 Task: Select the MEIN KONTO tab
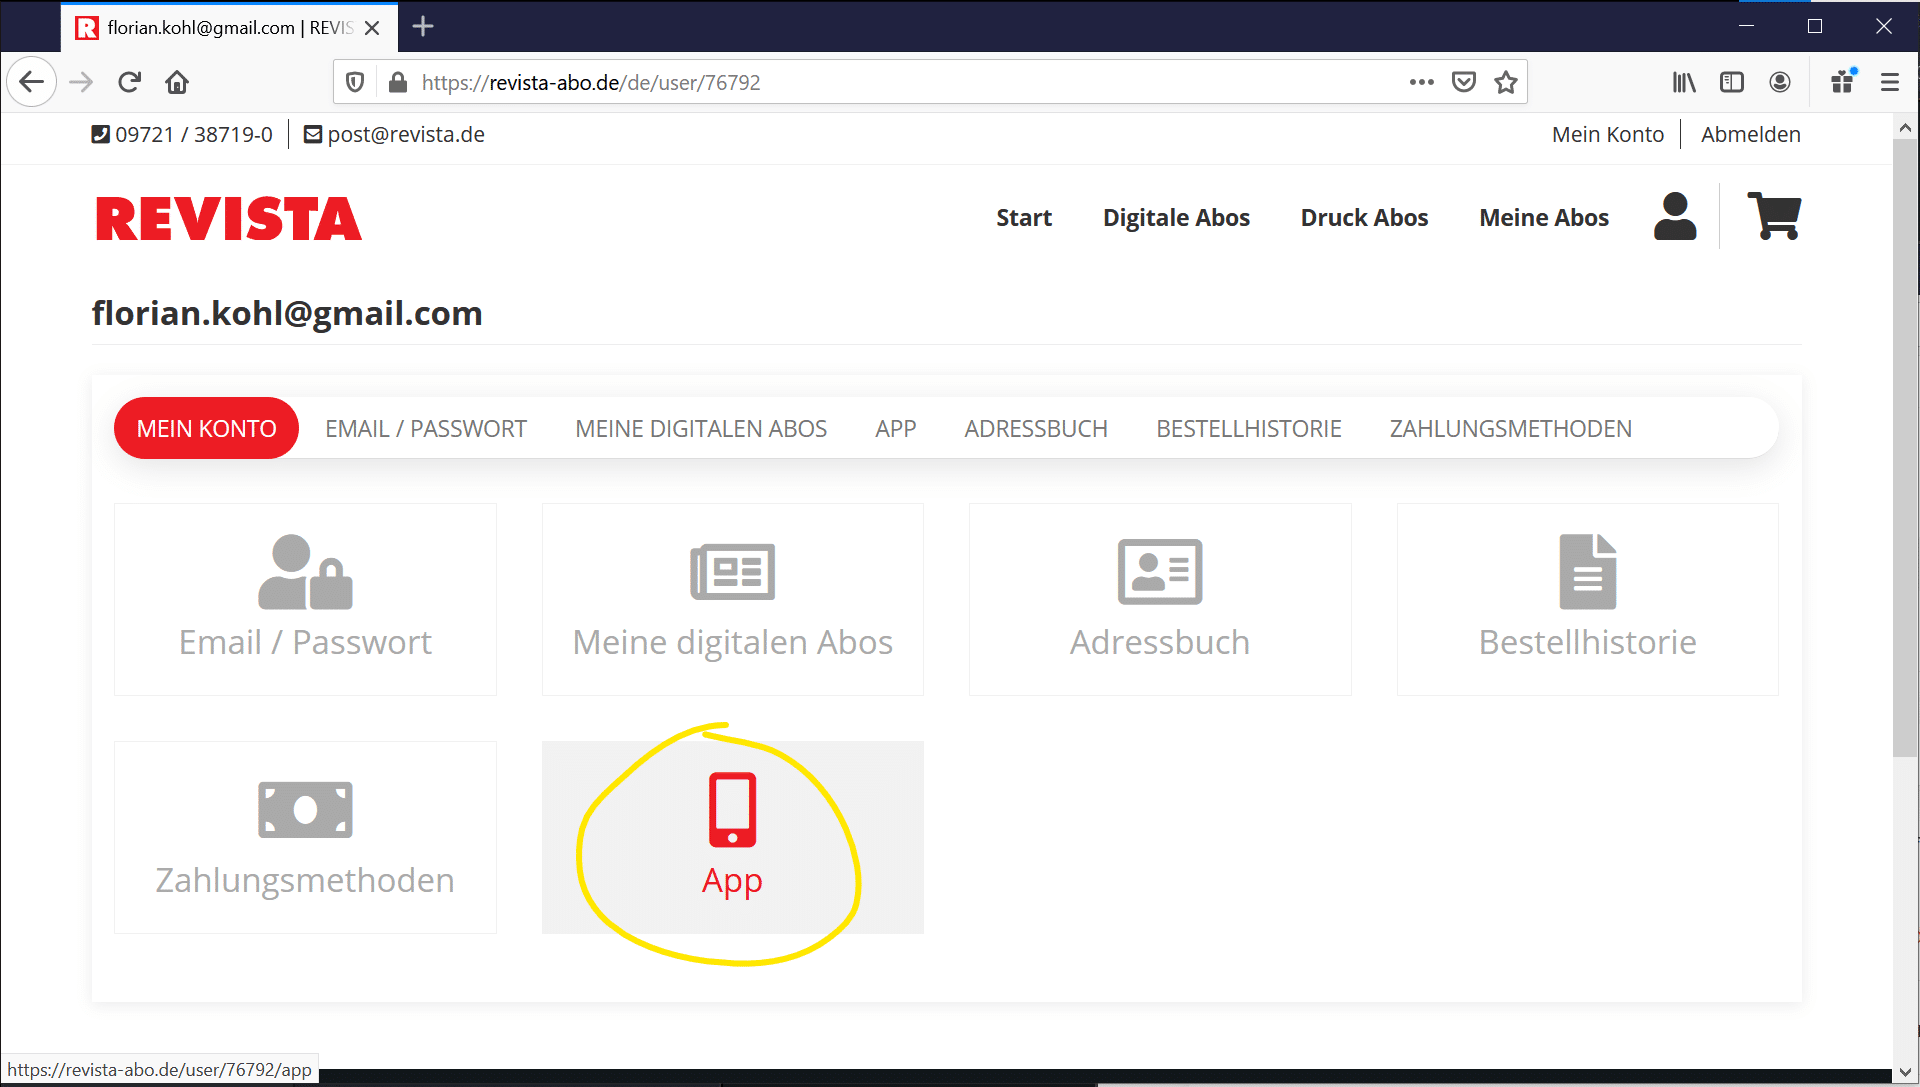[x=206, y=428]
